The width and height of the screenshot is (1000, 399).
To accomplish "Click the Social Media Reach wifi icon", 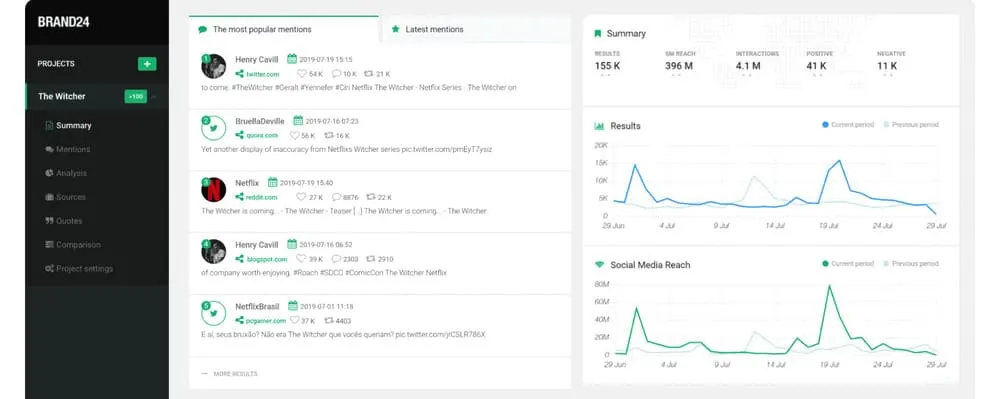I will pyautogui.click(x=599, y=265).
